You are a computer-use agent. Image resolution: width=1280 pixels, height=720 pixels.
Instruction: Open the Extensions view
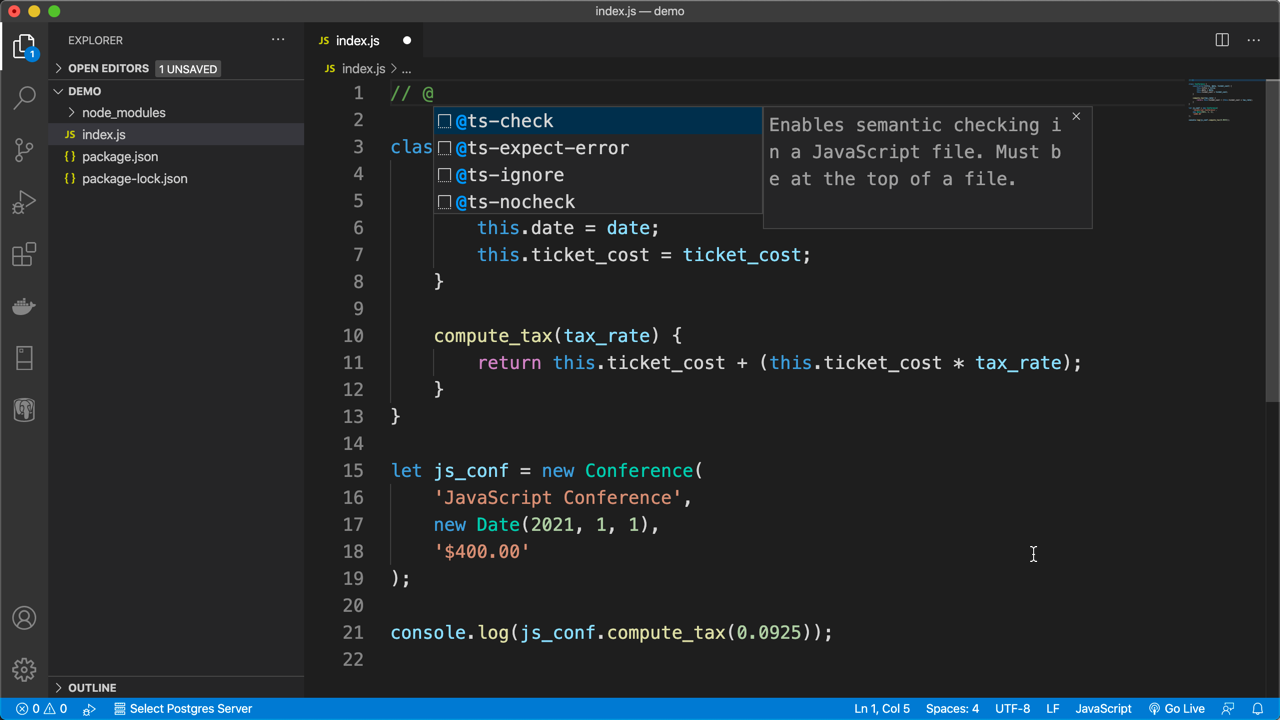24,254
